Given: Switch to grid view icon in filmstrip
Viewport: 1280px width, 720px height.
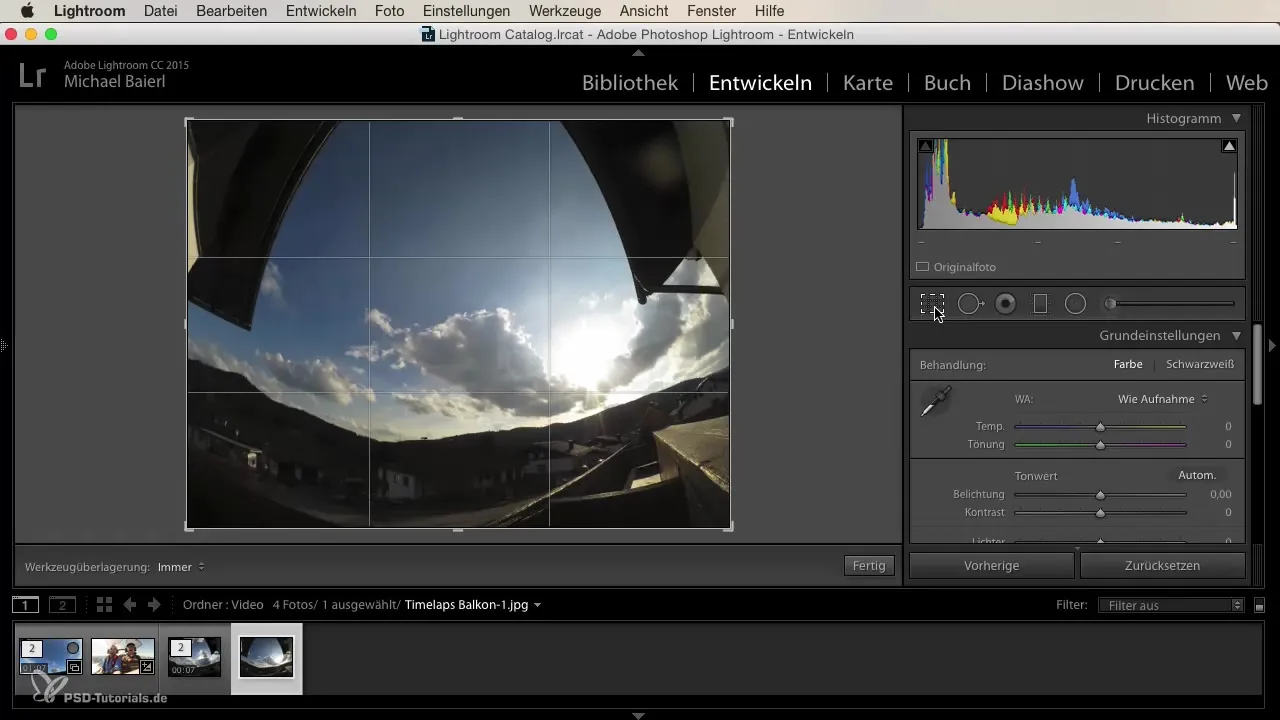Looking at the screenshot, I should [104, 605].
